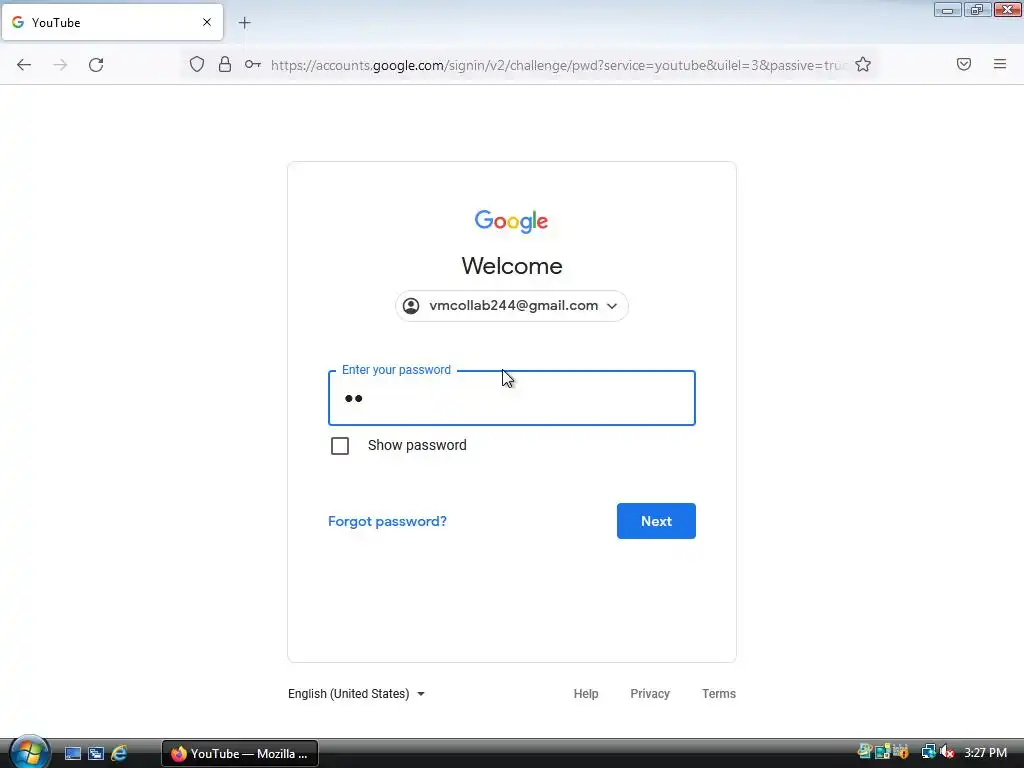View site security padlock info
Screen dimensions: 1024x768
tap(225, 64)
